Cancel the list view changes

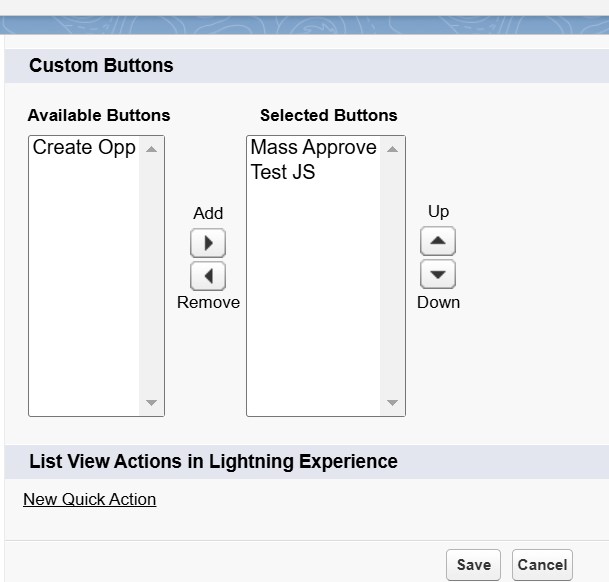(542, 565)
